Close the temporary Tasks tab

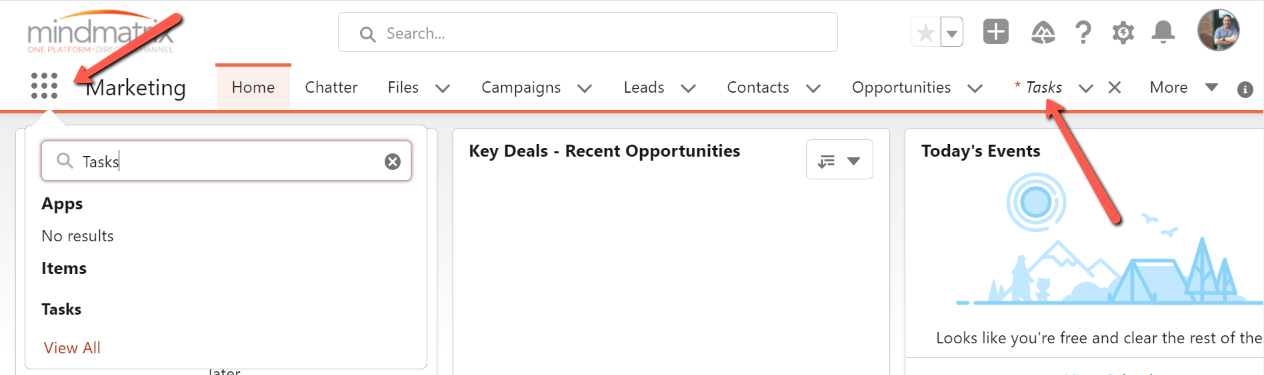[x=1114, y=87]
